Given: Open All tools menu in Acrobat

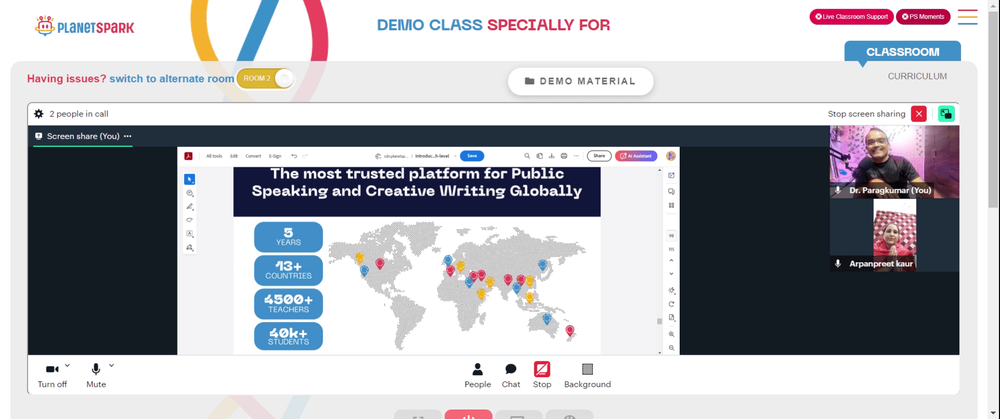Looking at the screenshot, I should (x=214, y=156).
